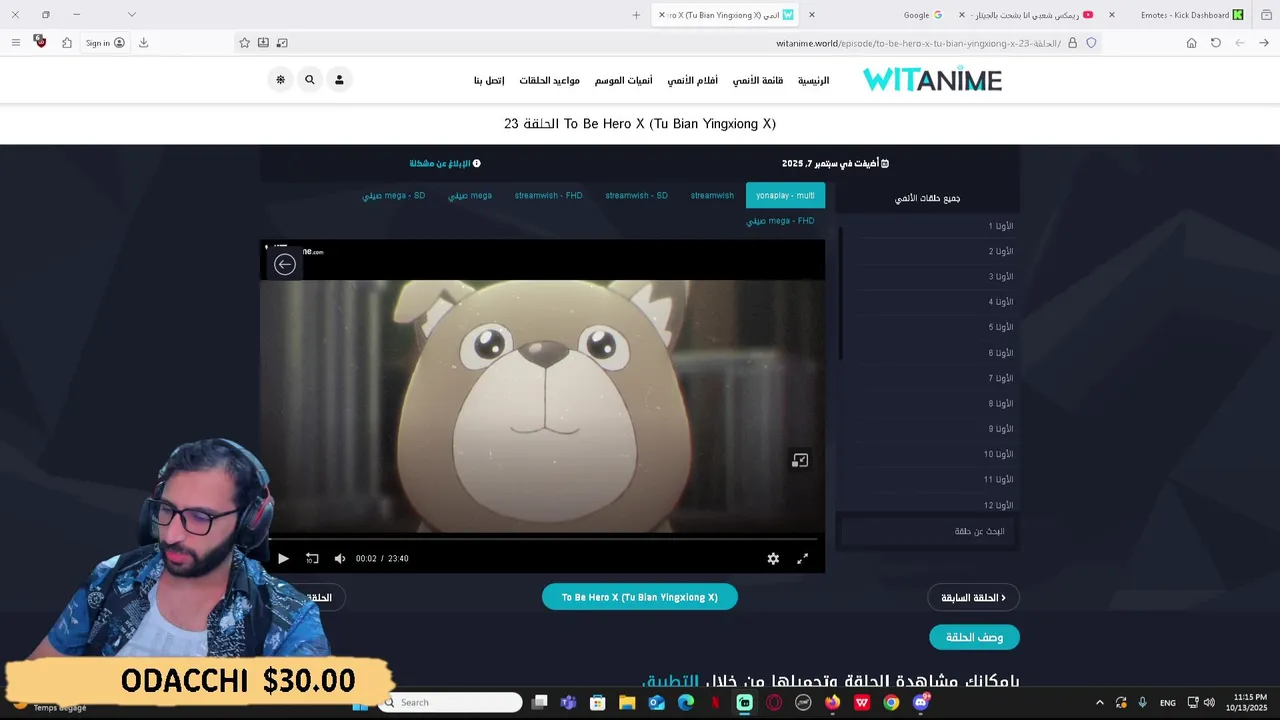
Task: Click the Windows taskbar Search box
Action: pos(450,703)
